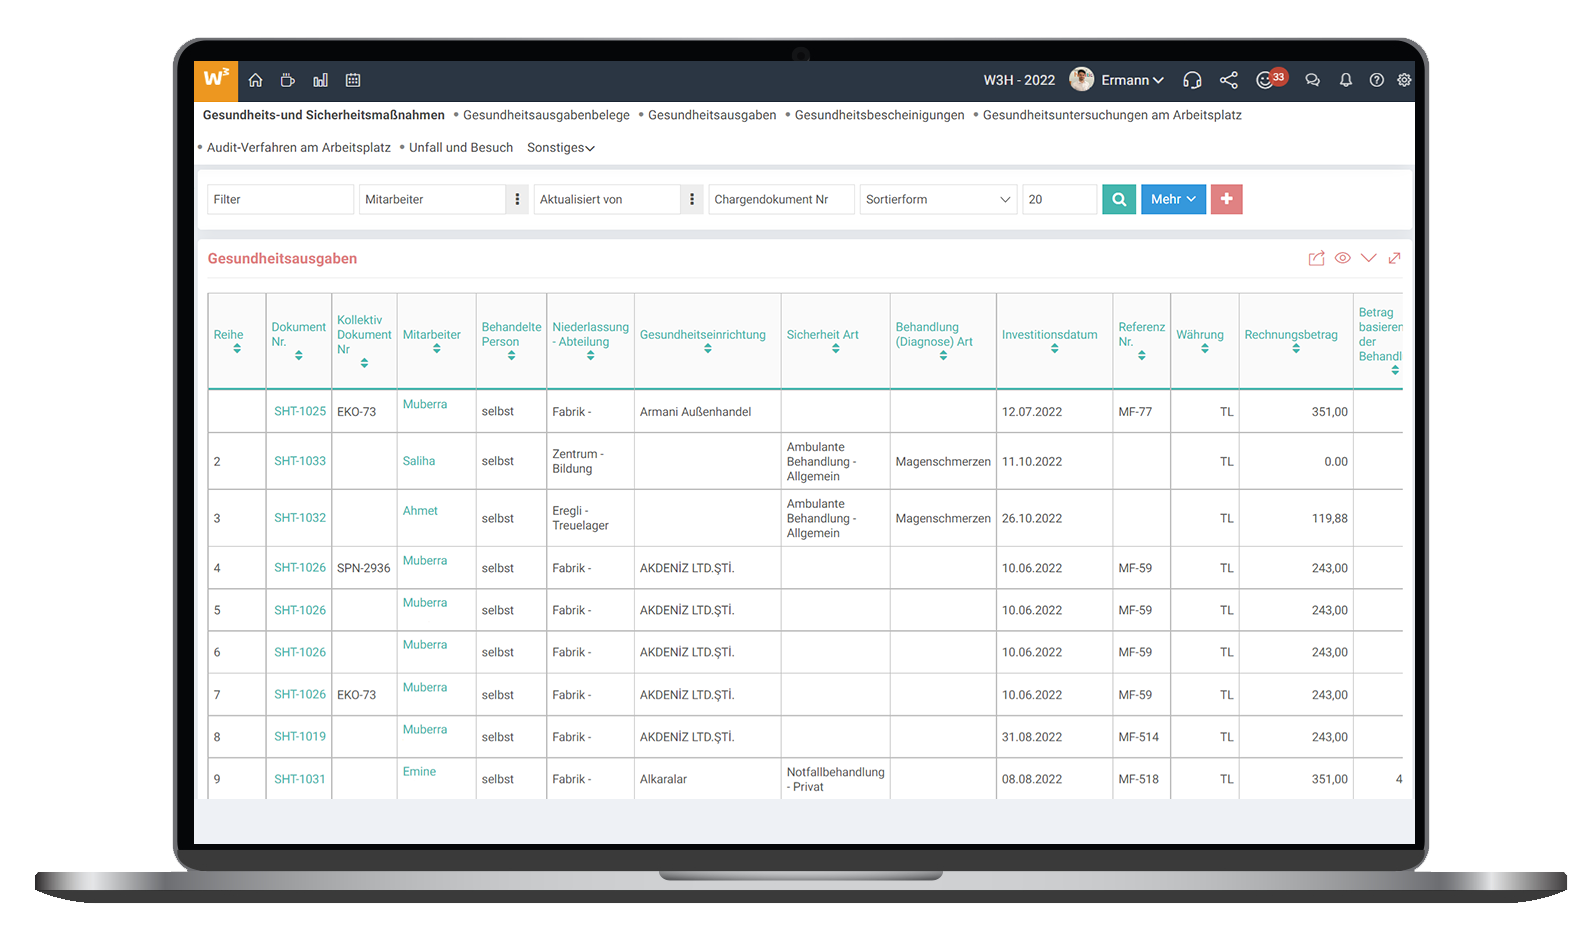This screenshot has height=932, width=1595.
Task: Toggle the eye visibility icon in panel header
Action: 1343,258
